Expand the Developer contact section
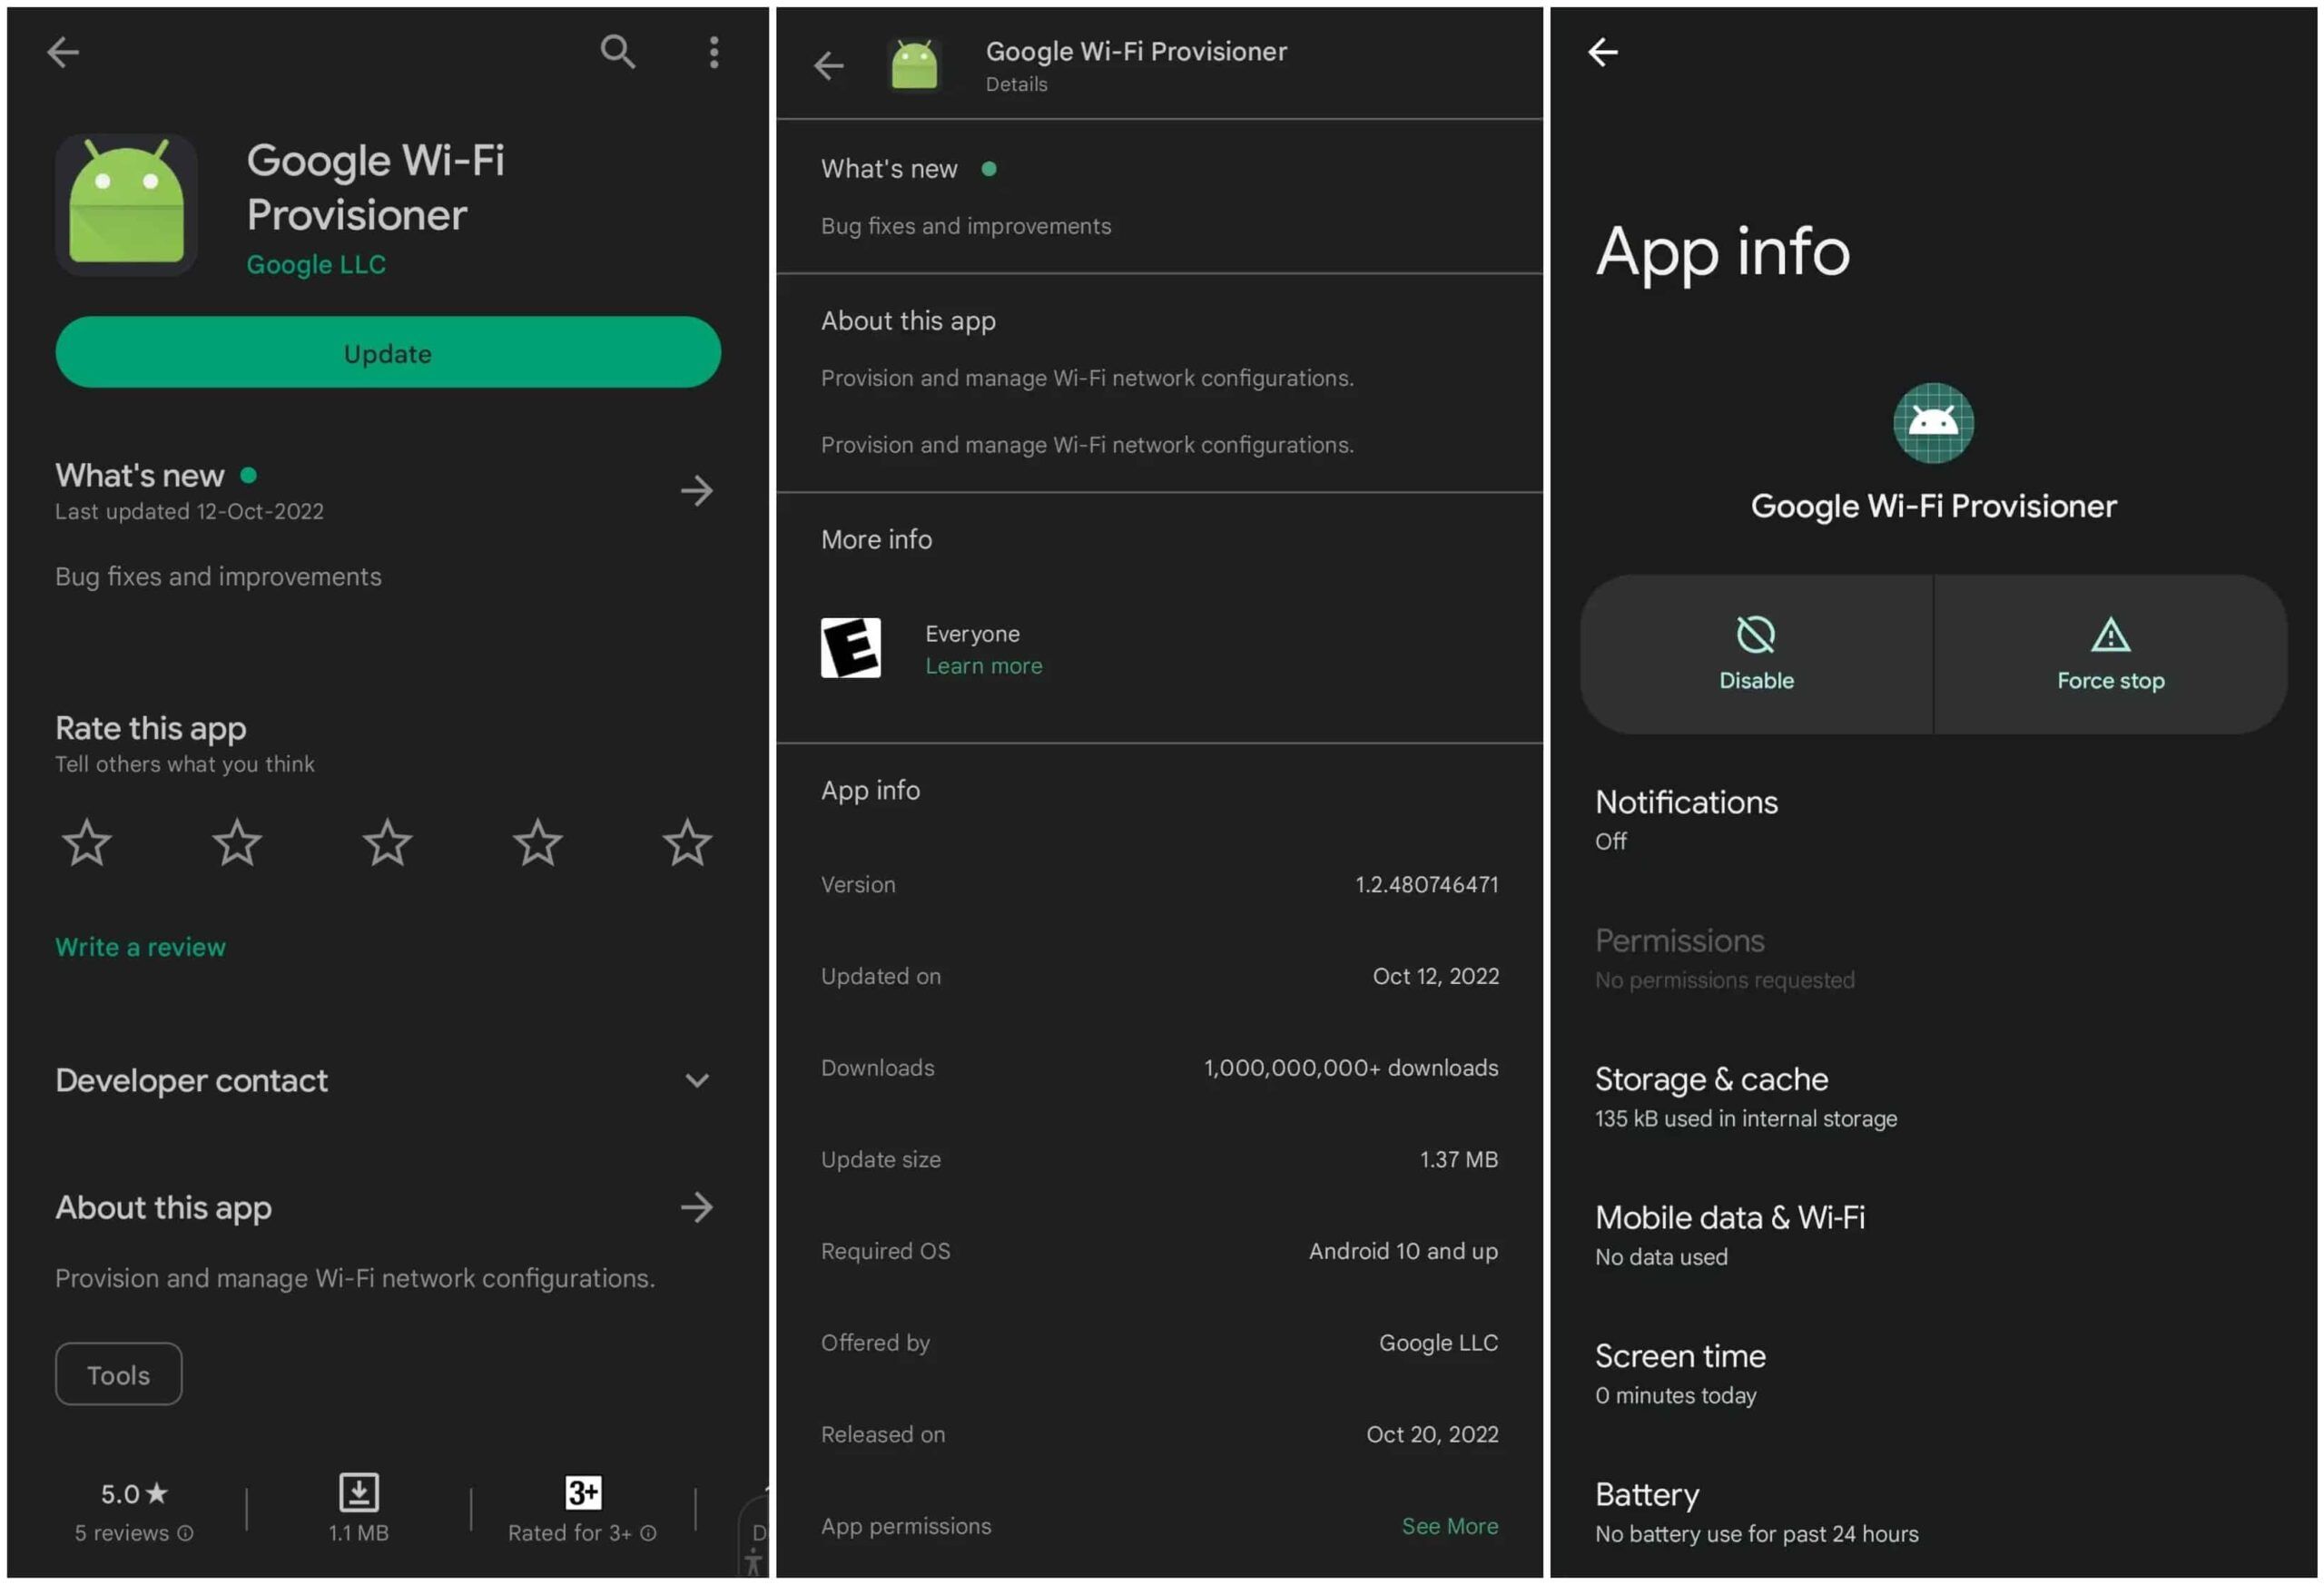This screenshot has height=1585, width=2324. [698, 1080]
